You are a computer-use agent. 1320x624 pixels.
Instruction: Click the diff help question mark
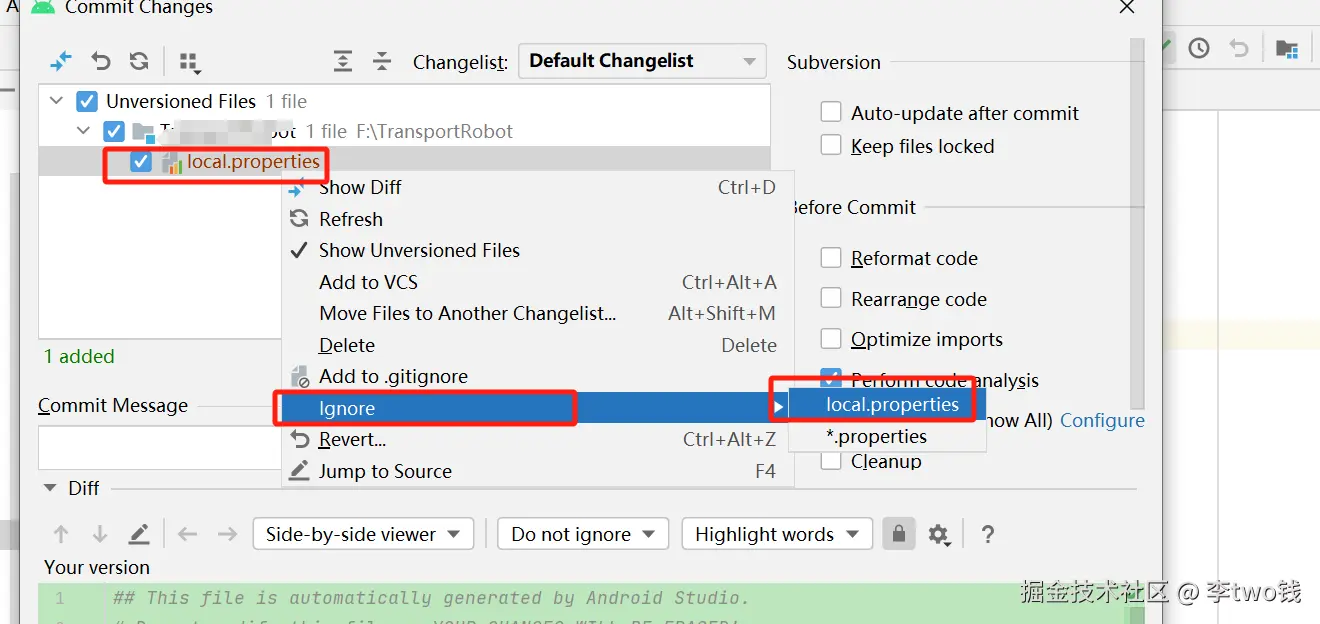(x=988, y=534)
